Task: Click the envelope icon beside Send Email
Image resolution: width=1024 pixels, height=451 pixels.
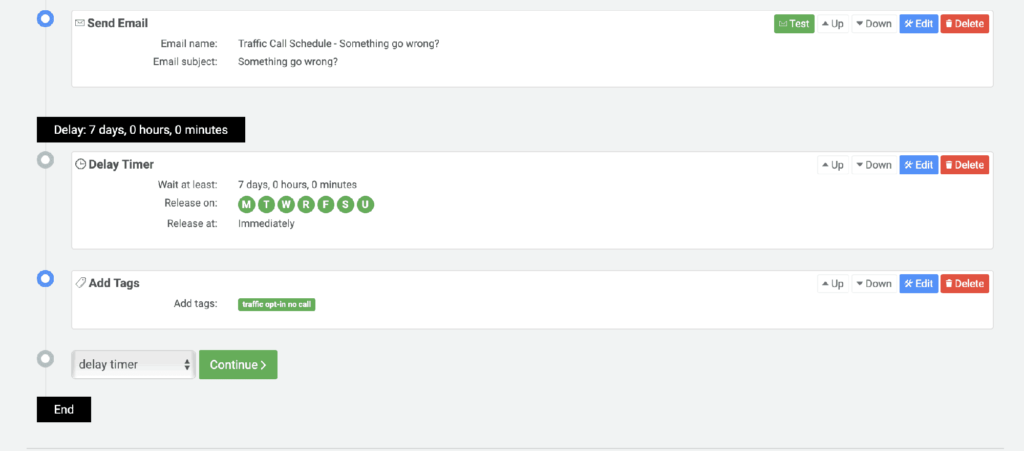Action: (80, 23)
